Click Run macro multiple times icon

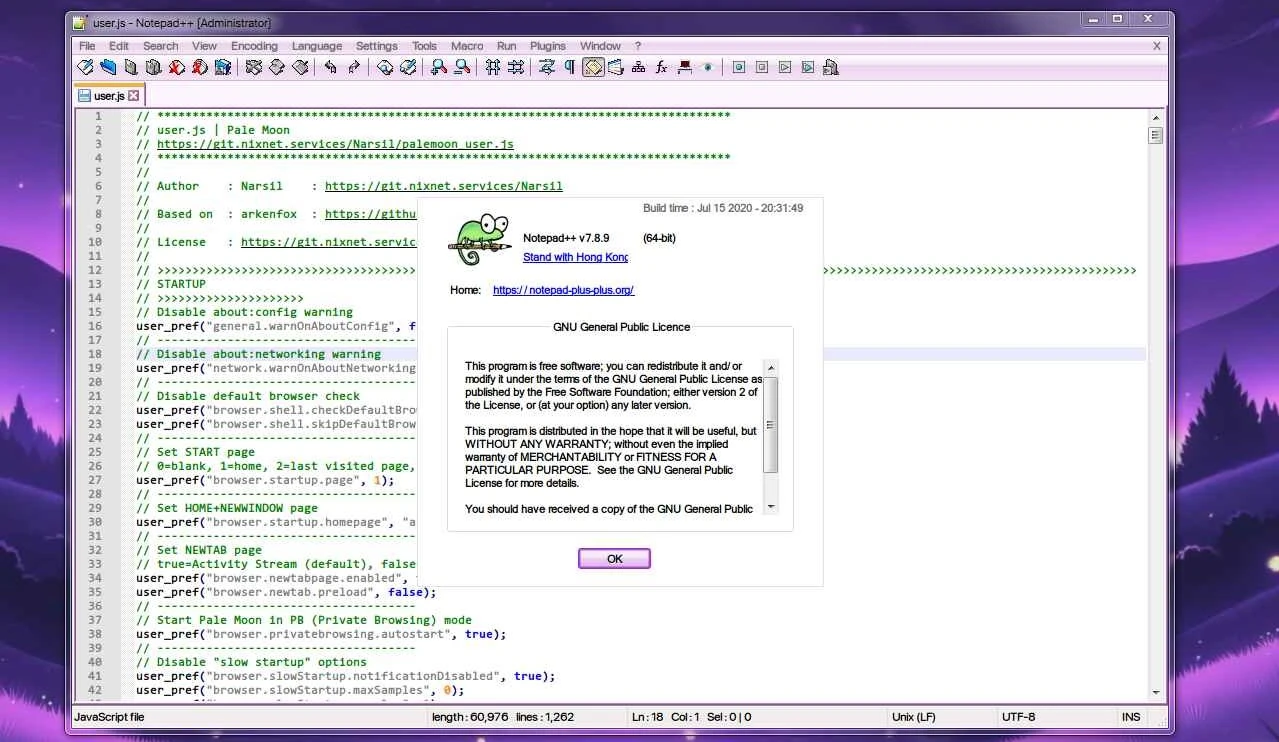pyautogui.click(x=808, y=67)
